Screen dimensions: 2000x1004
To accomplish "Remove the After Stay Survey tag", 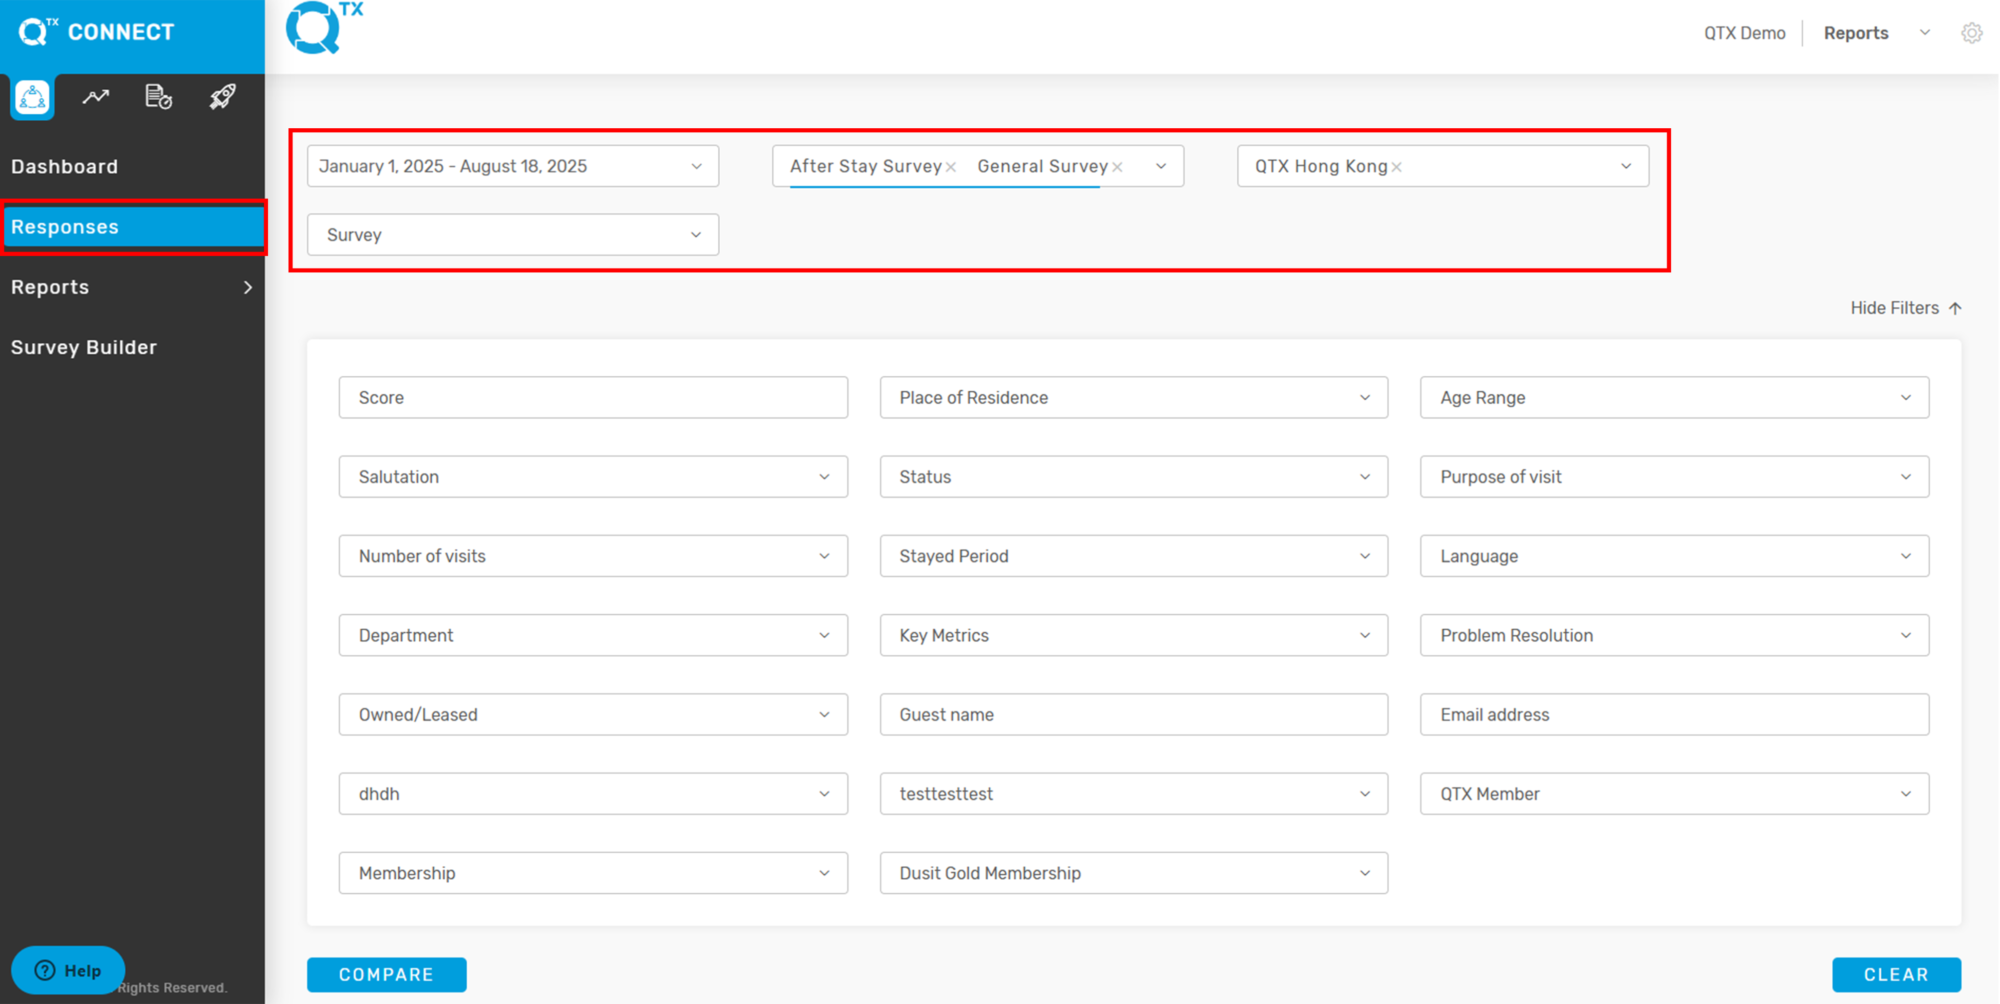I will click(951, 167).
